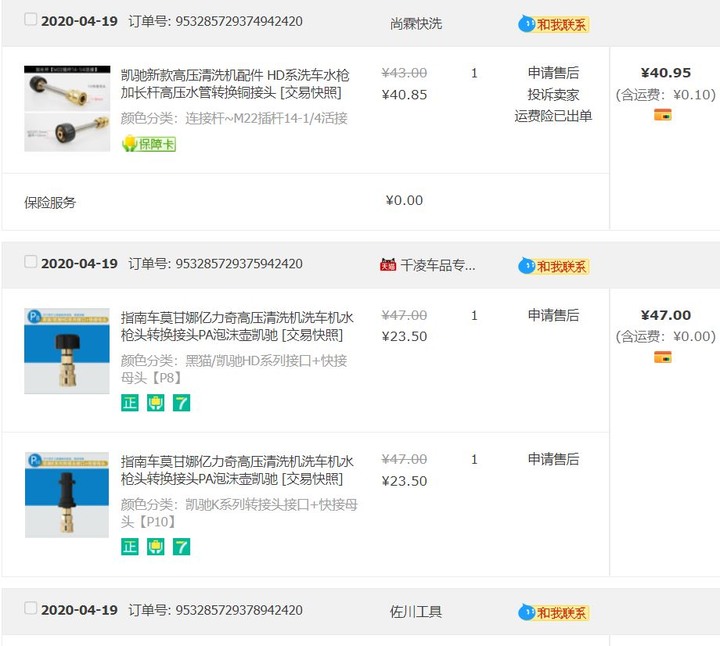This screenshot has width=720, height=646.
Task: Open the 佐川工具 shop link
Action: pyautogui.click(x=416, y=612)
